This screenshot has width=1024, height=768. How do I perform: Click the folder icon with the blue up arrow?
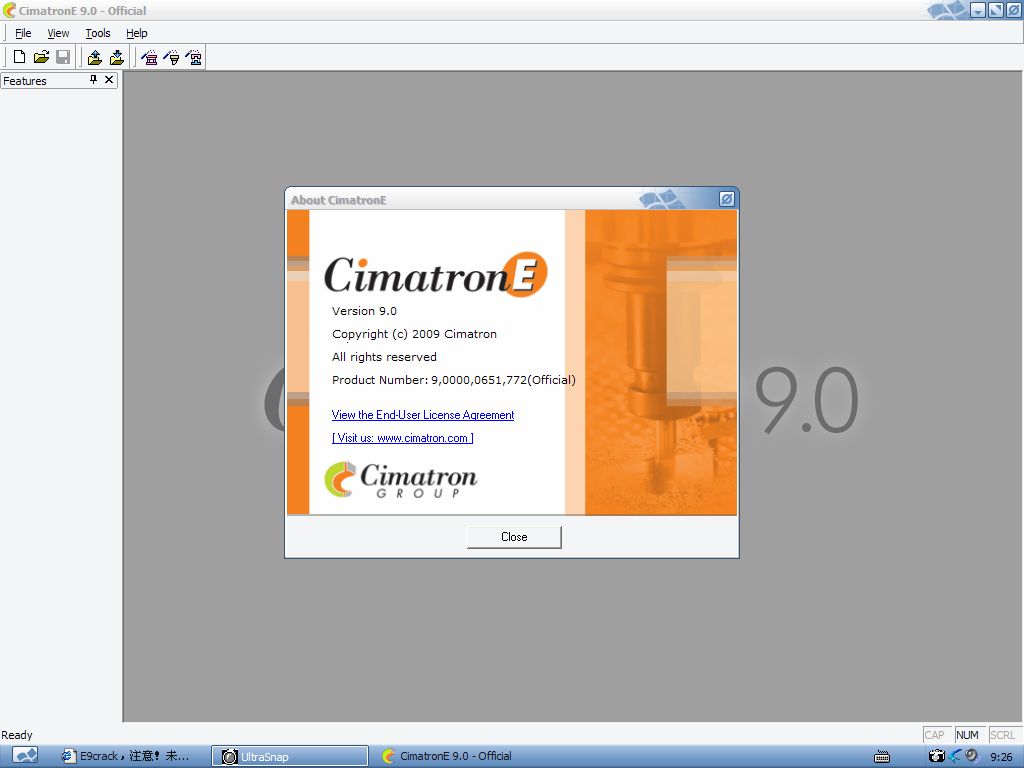(95, 57)
